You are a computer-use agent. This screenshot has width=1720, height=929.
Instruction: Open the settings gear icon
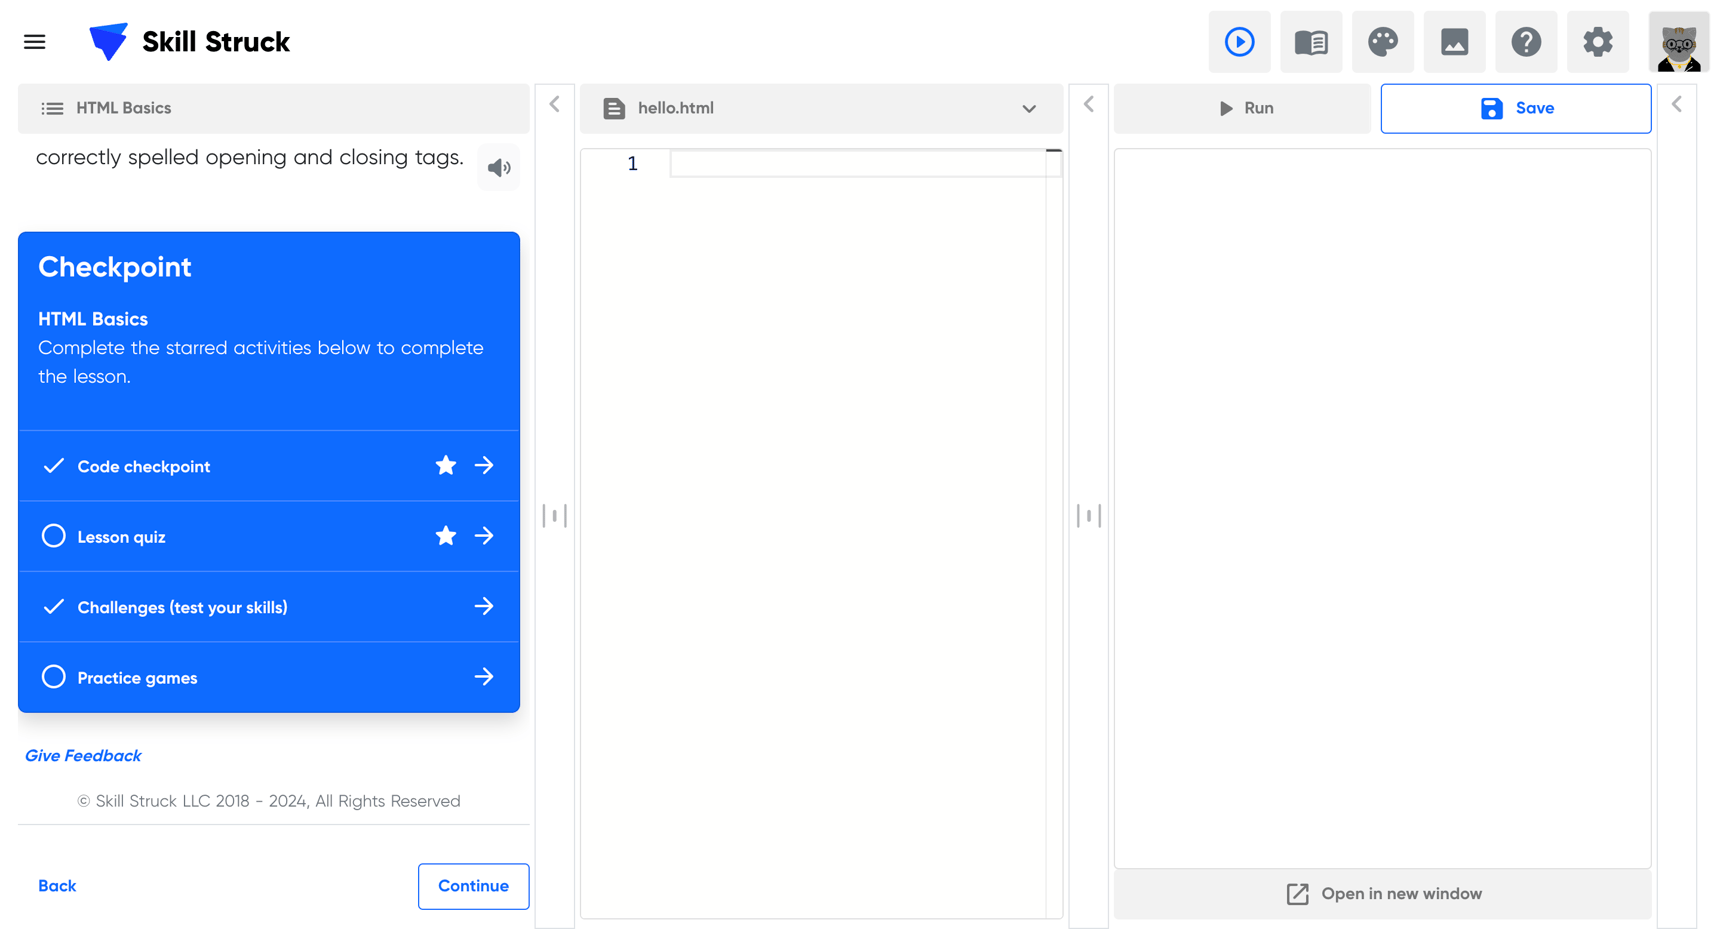(1597, 42)
